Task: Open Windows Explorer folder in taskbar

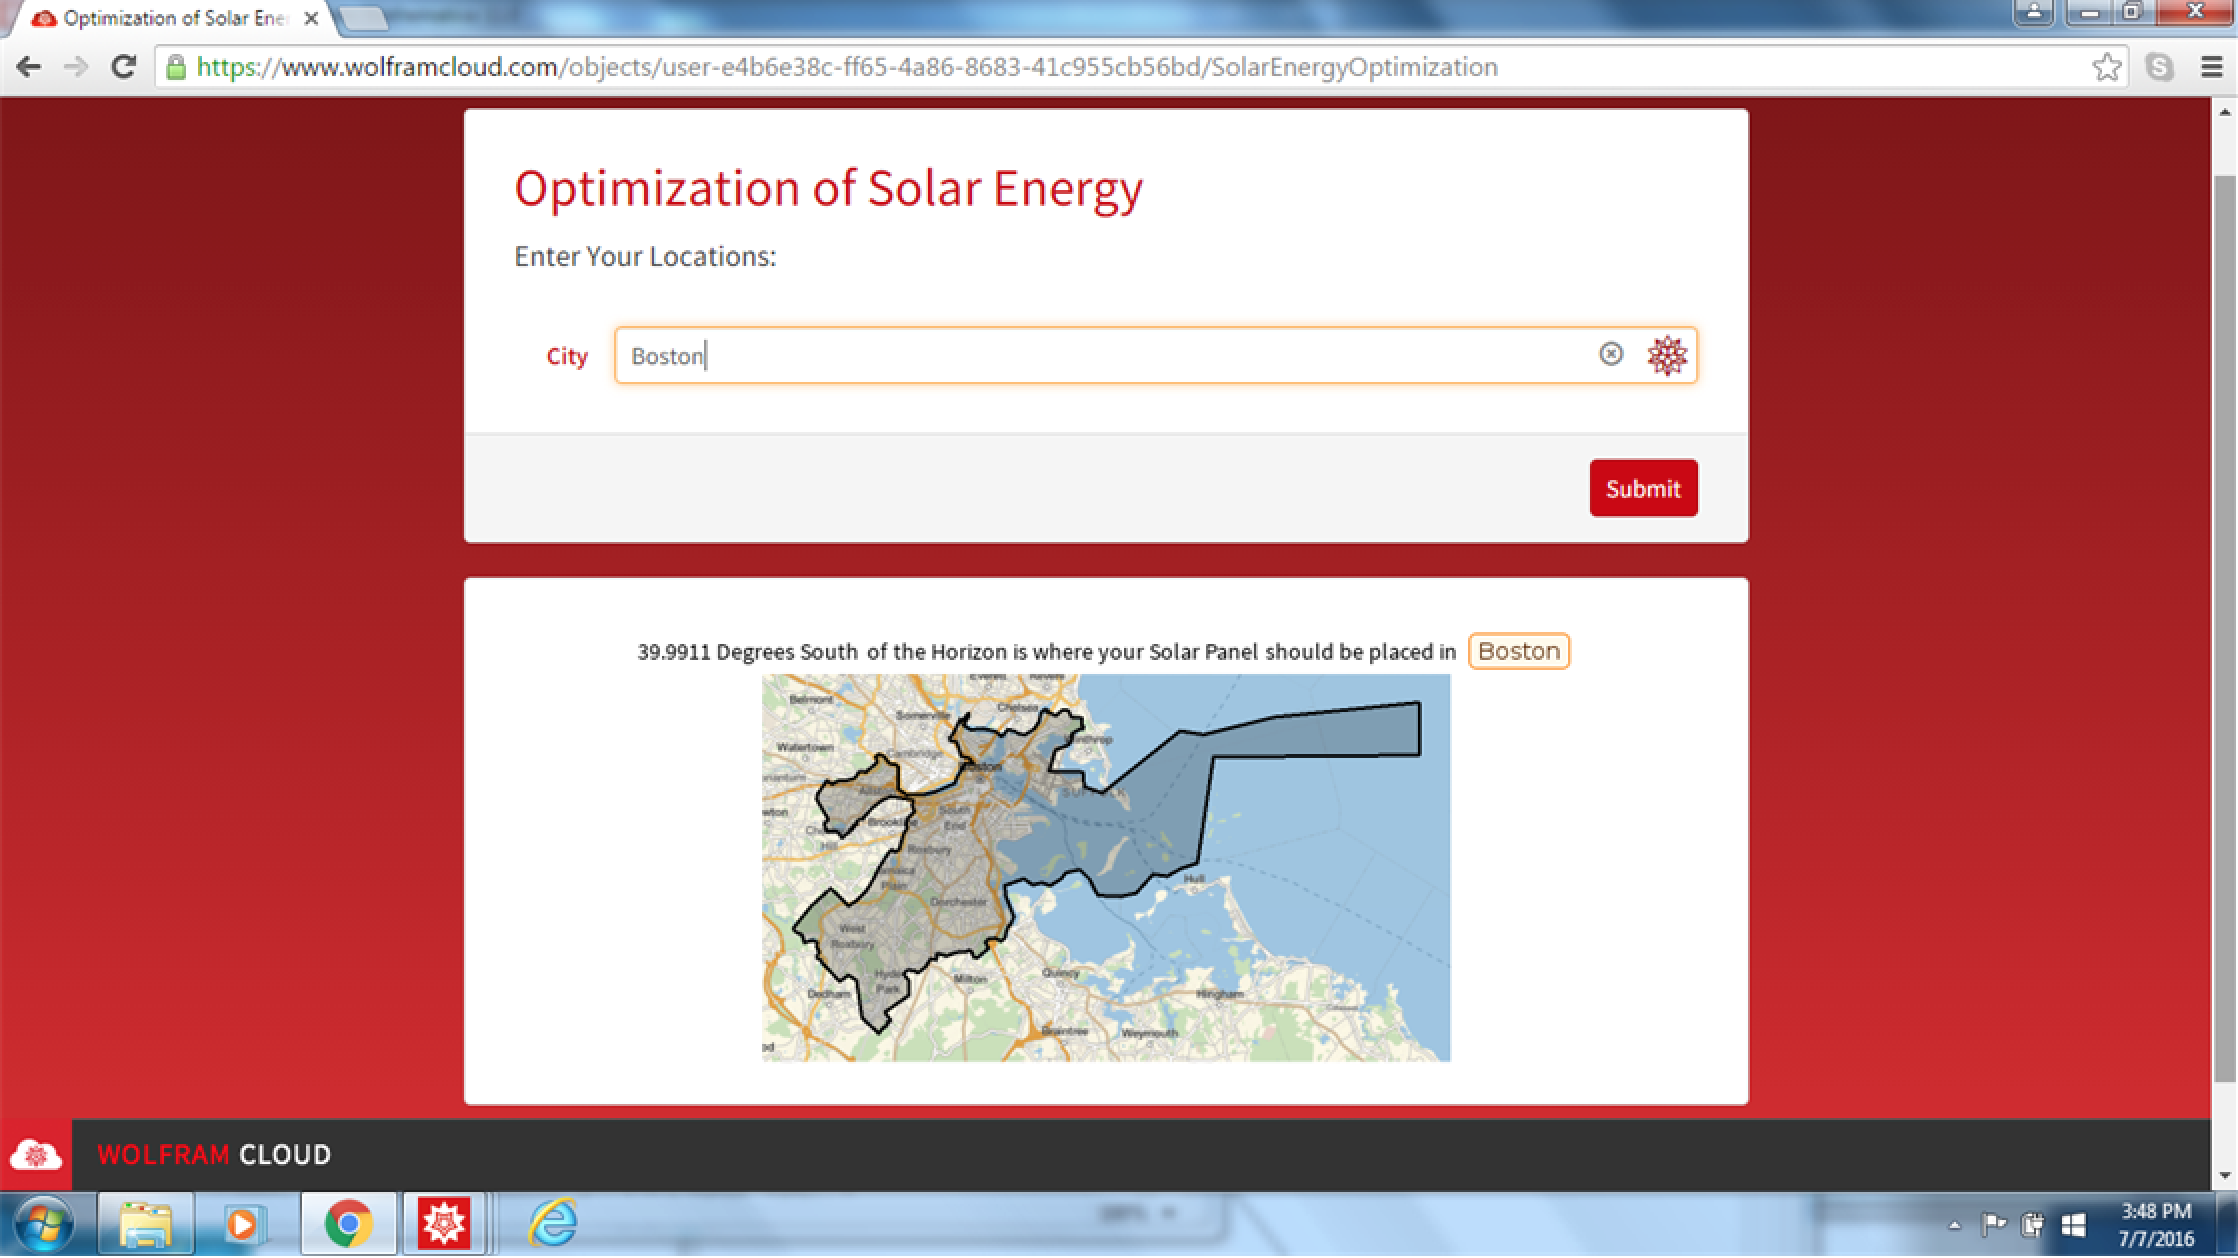Action: (x=146, y=1224)
